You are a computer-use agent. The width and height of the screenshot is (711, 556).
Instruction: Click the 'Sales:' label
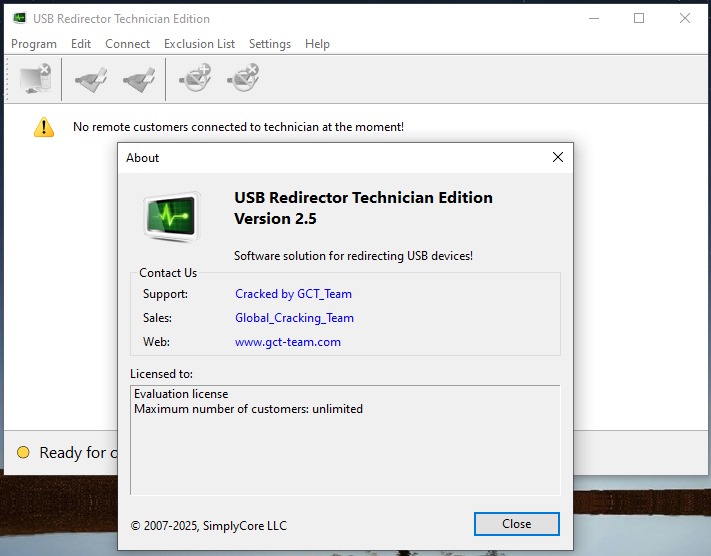[x=157, y=318]
